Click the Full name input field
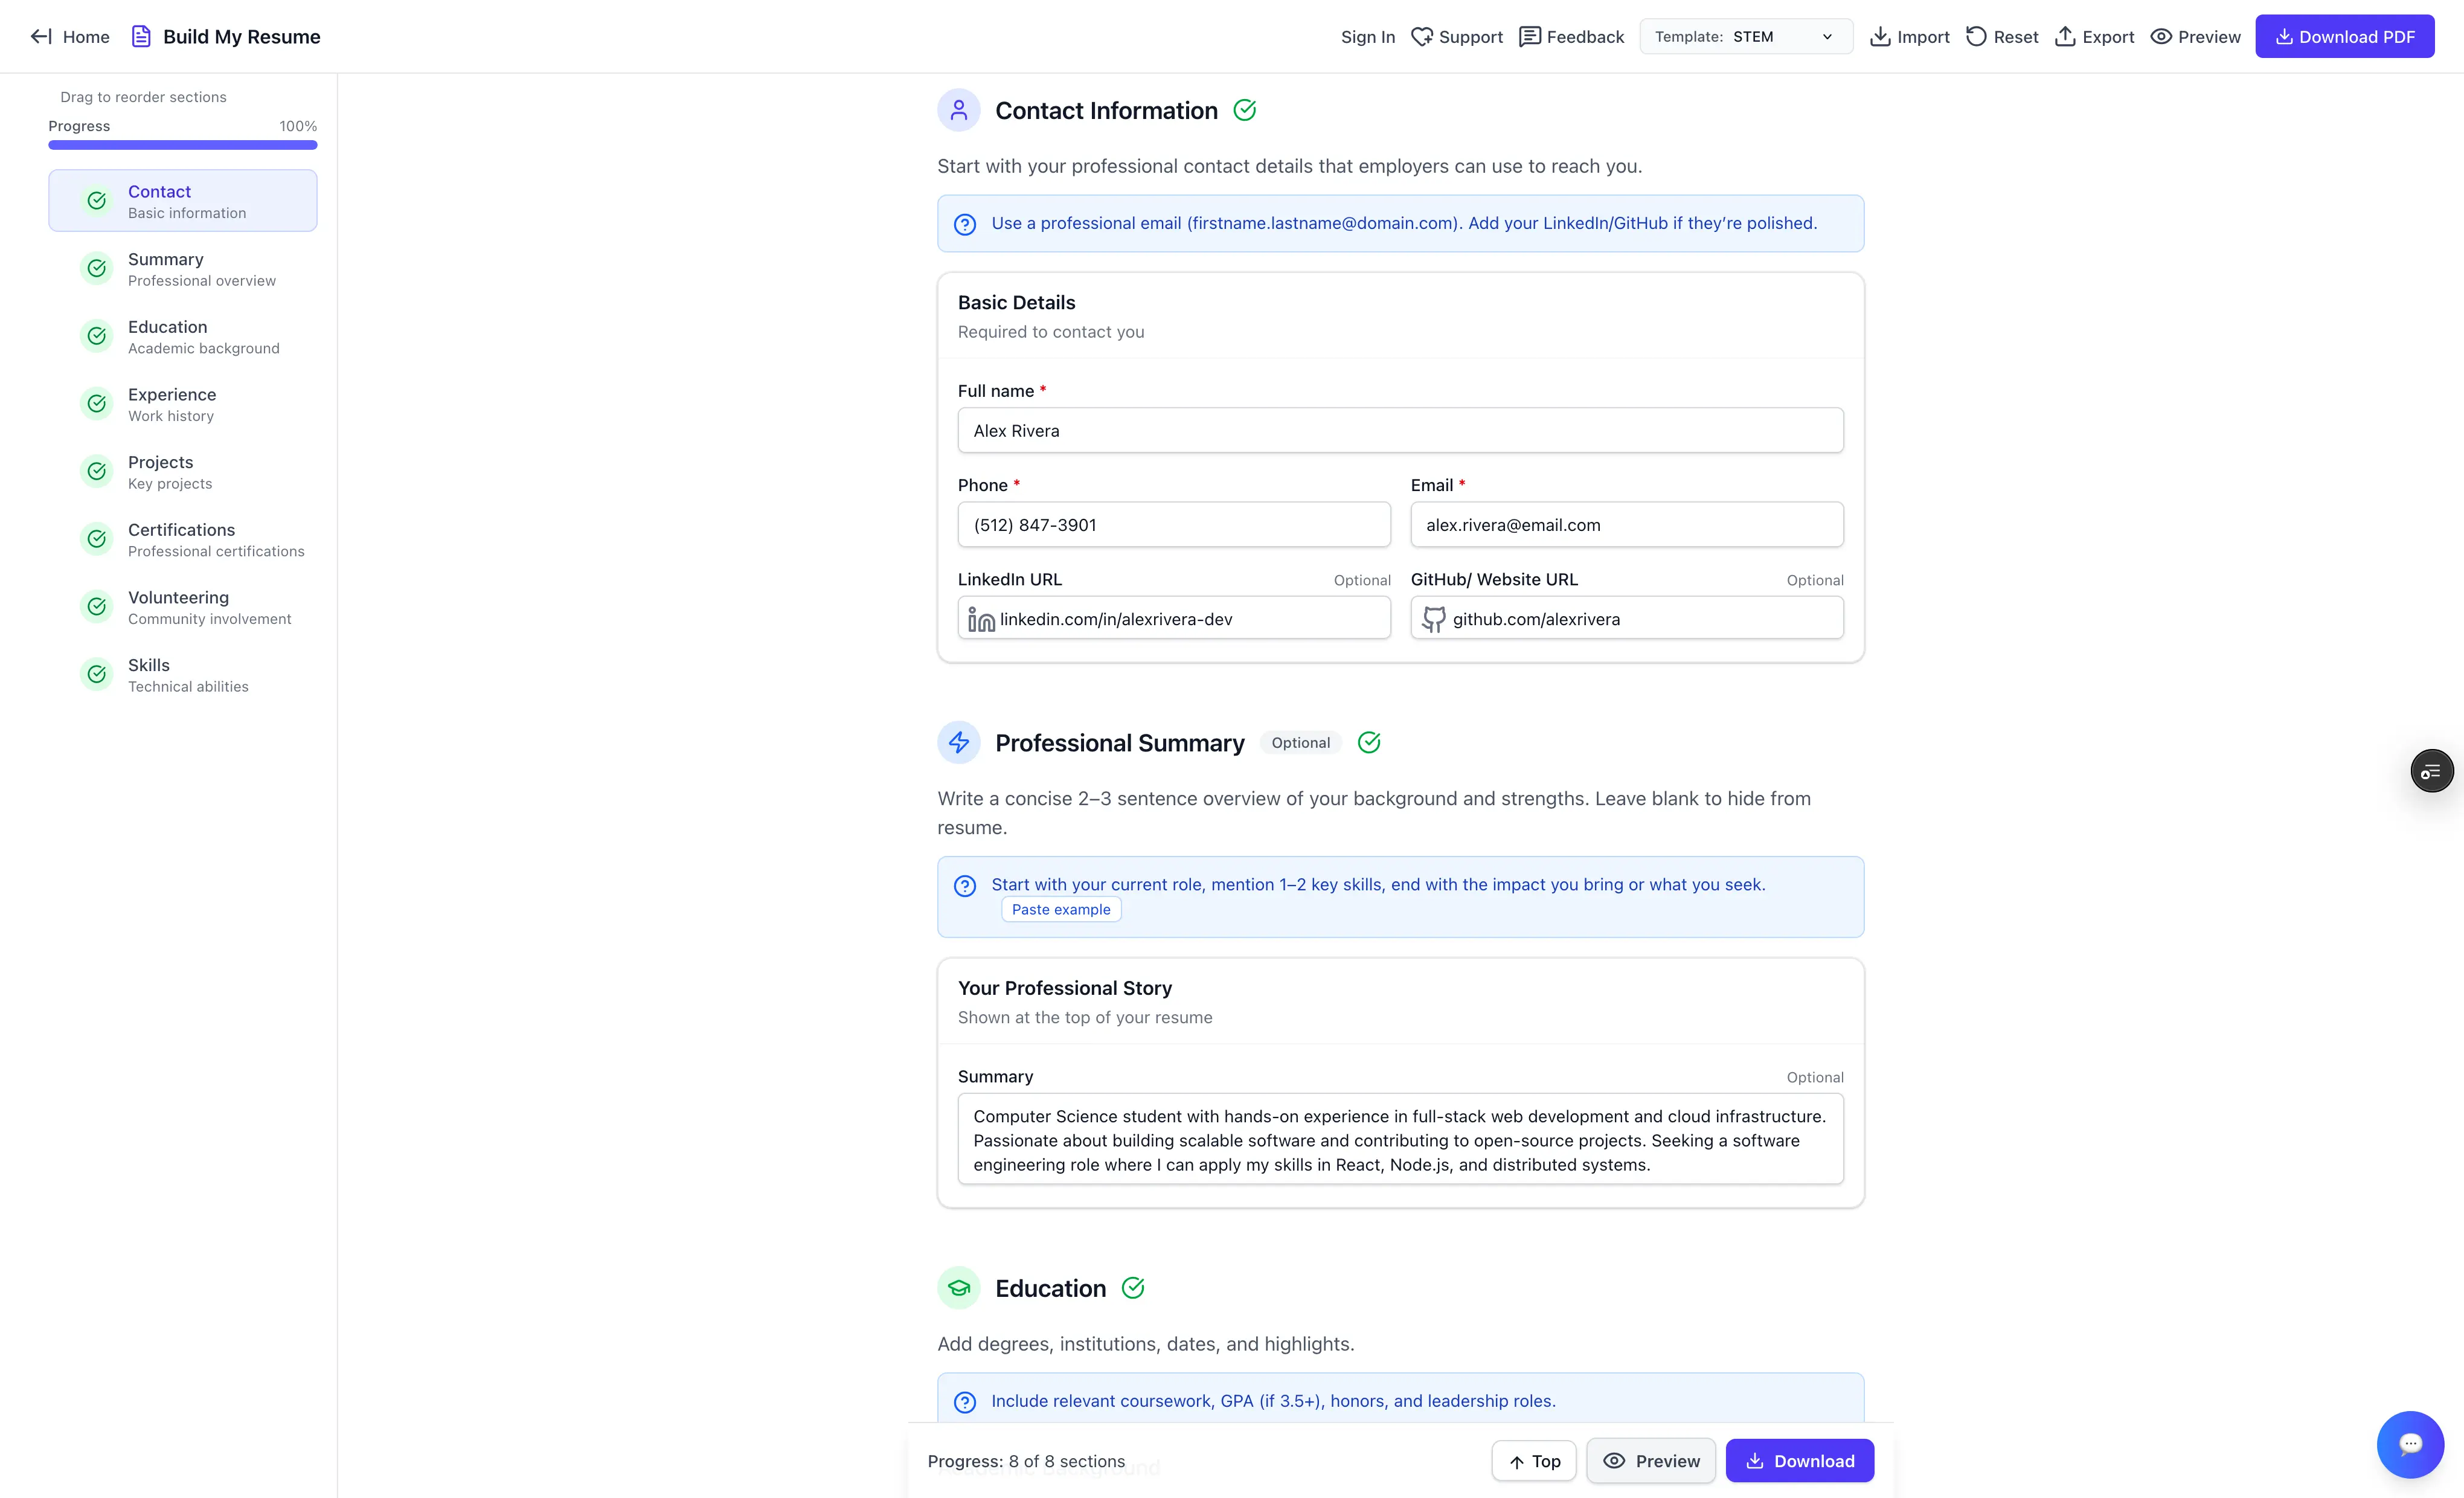 click(1400, 430)
